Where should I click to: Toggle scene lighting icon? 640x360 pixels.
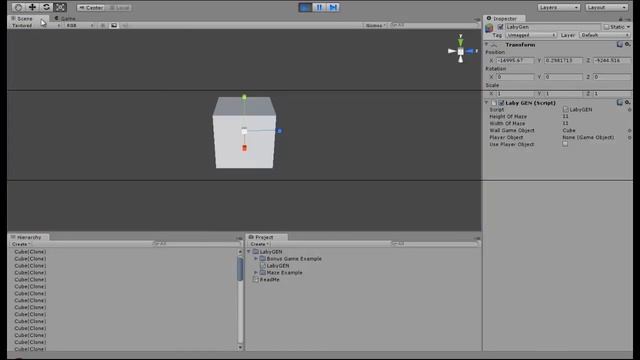click(x=103, y=25)
